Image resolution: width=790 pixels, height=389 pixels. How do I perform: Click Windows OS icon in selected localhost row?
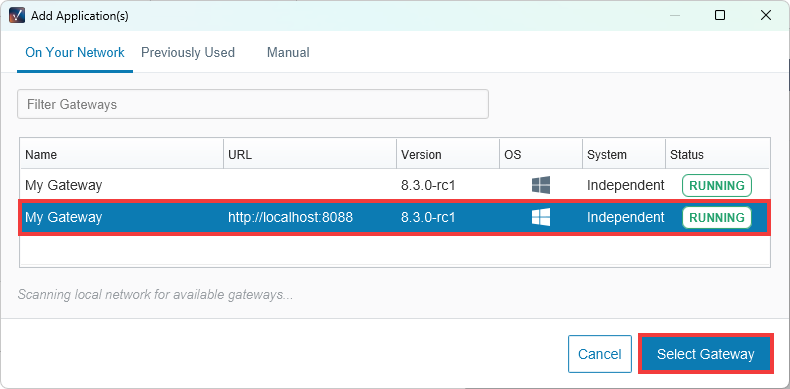click(x=541, y=217)
